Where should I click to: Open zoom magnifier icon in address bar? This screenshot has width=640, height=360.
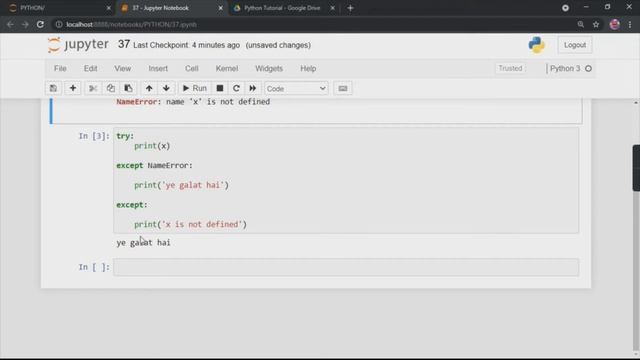click(580, 24)
